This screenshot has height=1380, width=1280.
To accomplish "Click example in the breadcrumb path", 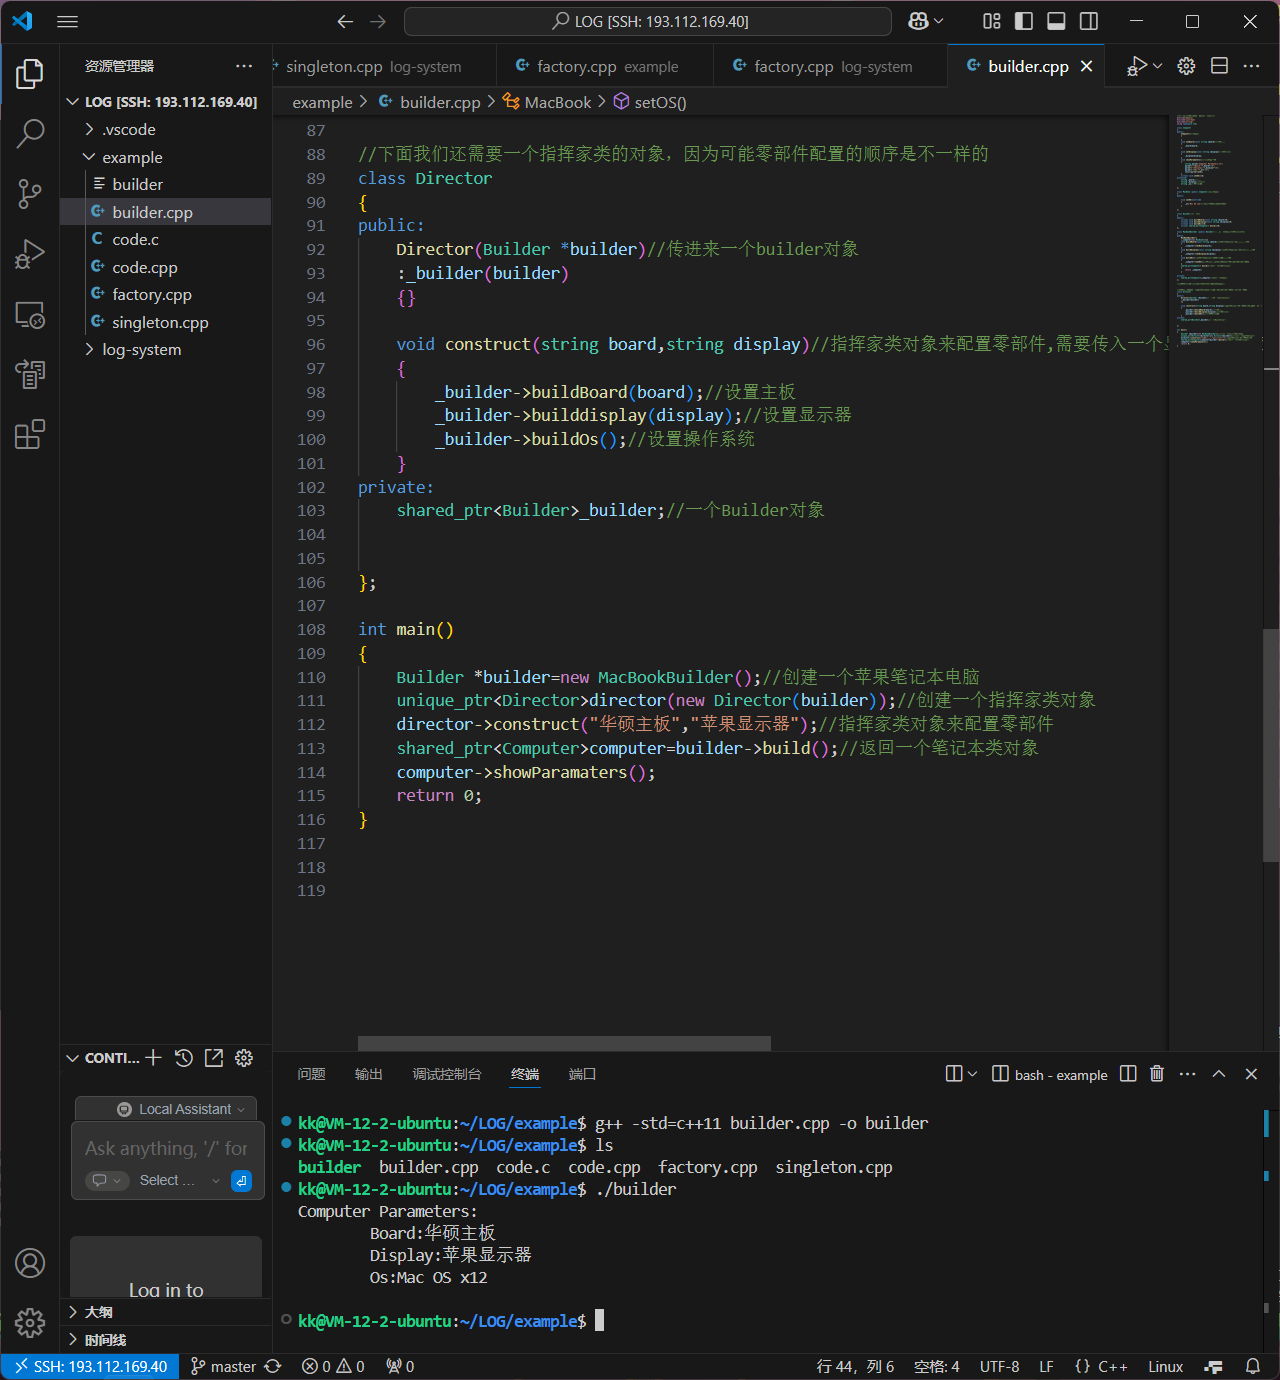I will pyautogui.click(x=322, y=102).
